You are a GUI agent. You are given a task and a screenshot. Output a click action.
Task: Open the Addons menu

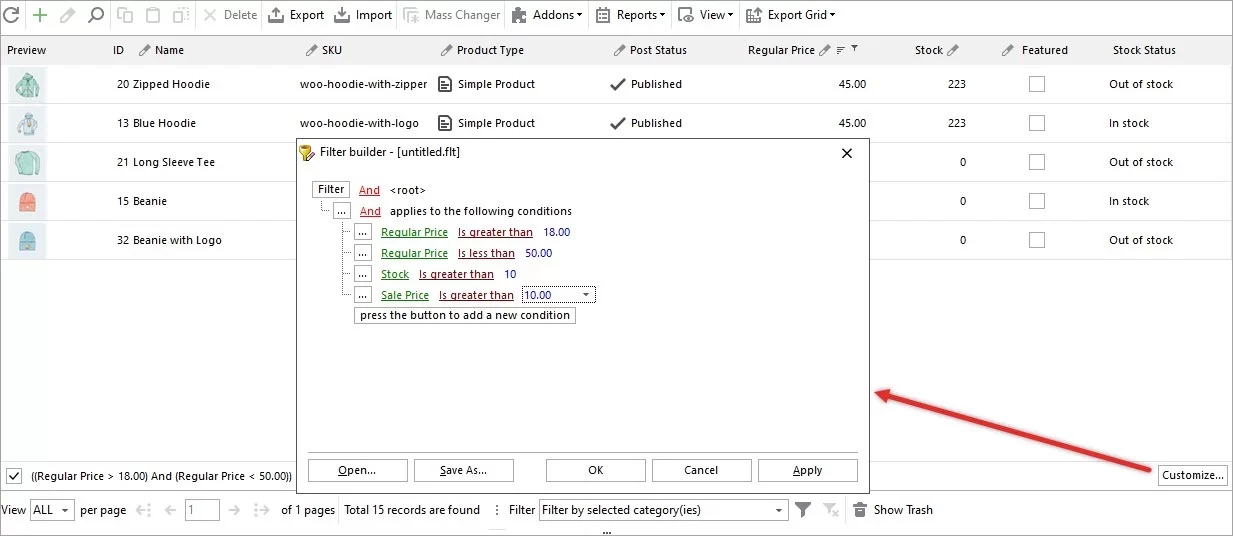[547, 15]
